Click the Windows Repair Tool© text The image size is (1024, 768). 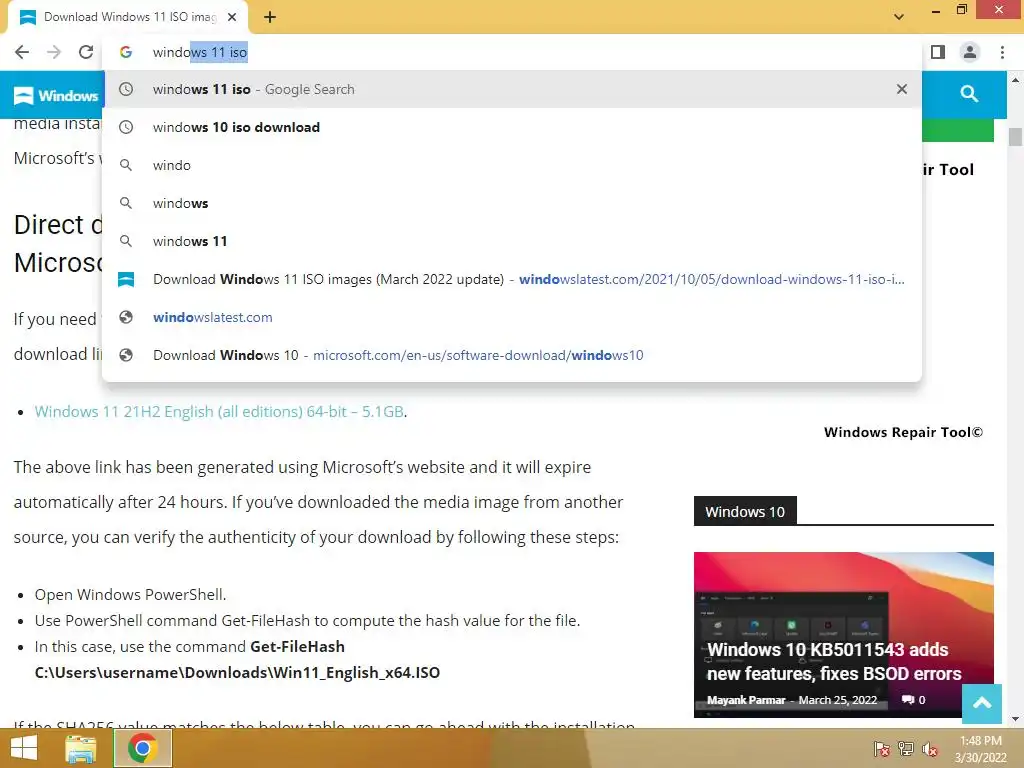[903, 432]
